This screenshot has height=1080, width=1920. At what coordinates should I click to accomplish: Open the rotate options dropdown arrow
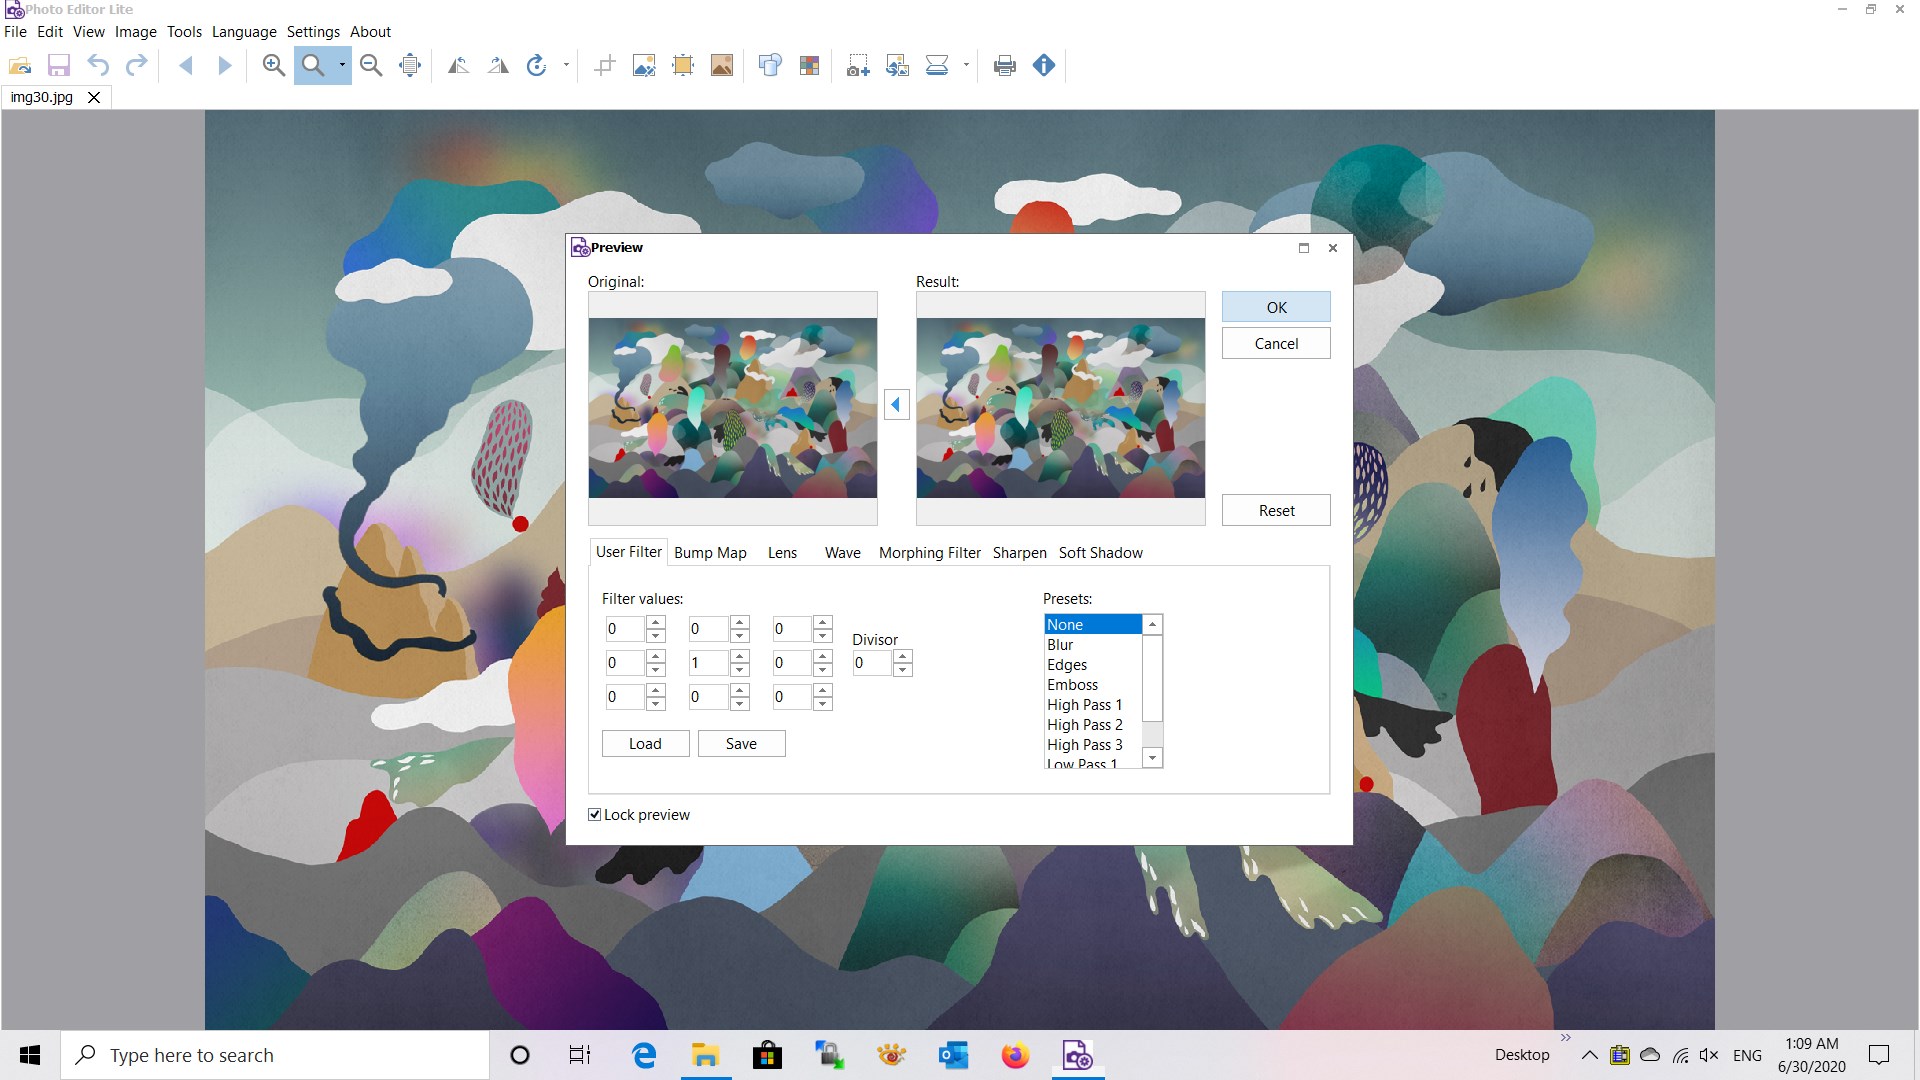[x=566, y=66]
